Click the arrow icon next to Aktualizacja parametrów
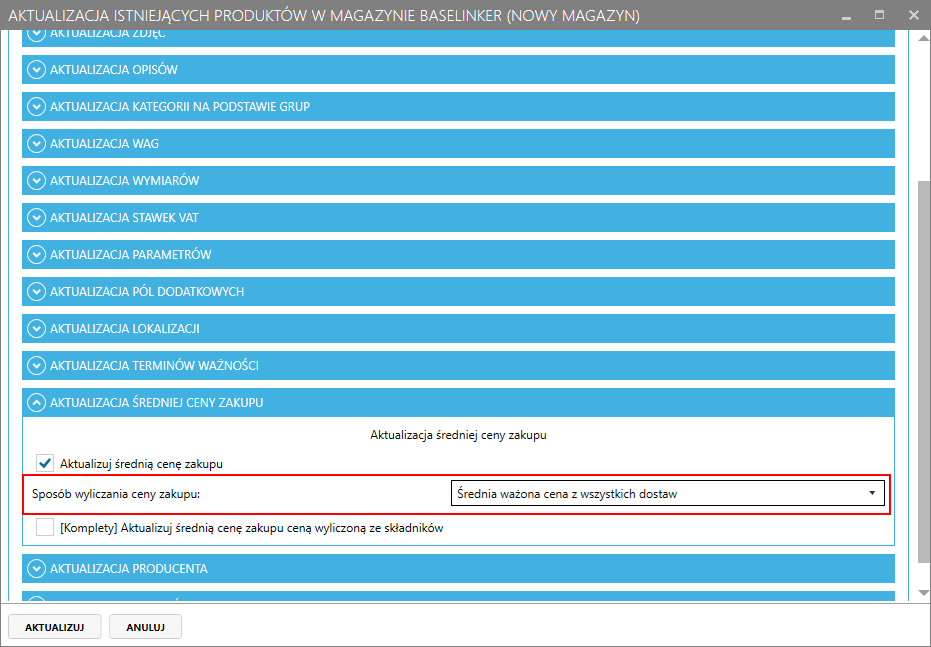 (x=37, y=255)
